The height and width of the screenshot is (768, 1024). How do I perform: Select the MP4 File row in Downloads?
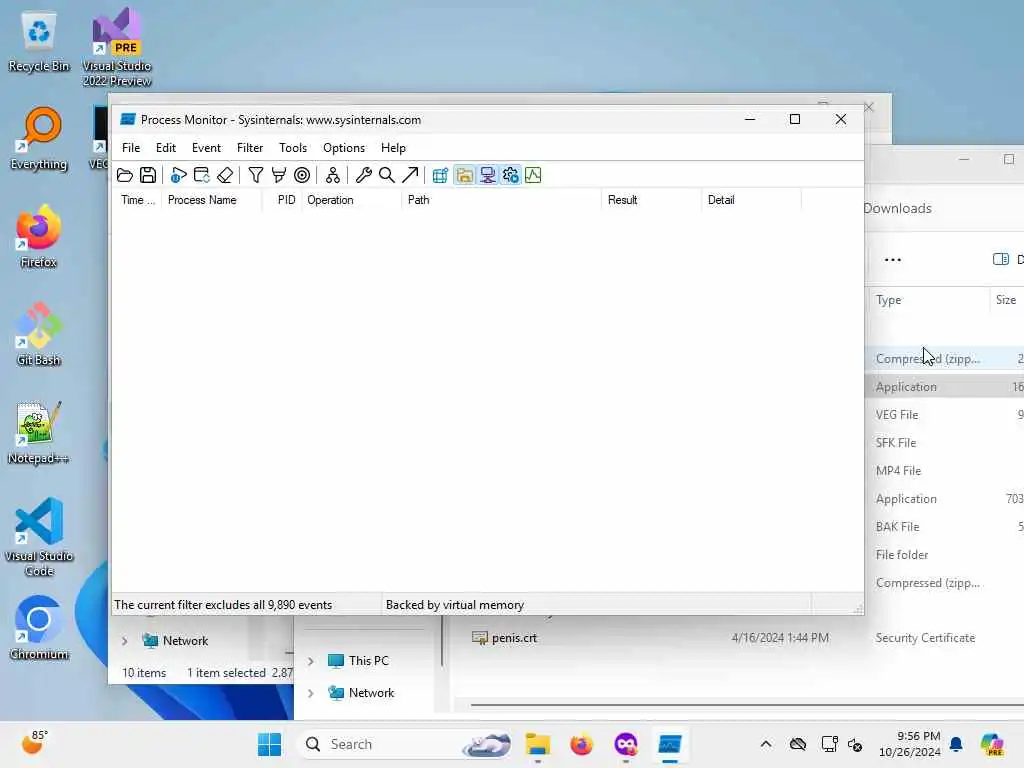[945, 471]
